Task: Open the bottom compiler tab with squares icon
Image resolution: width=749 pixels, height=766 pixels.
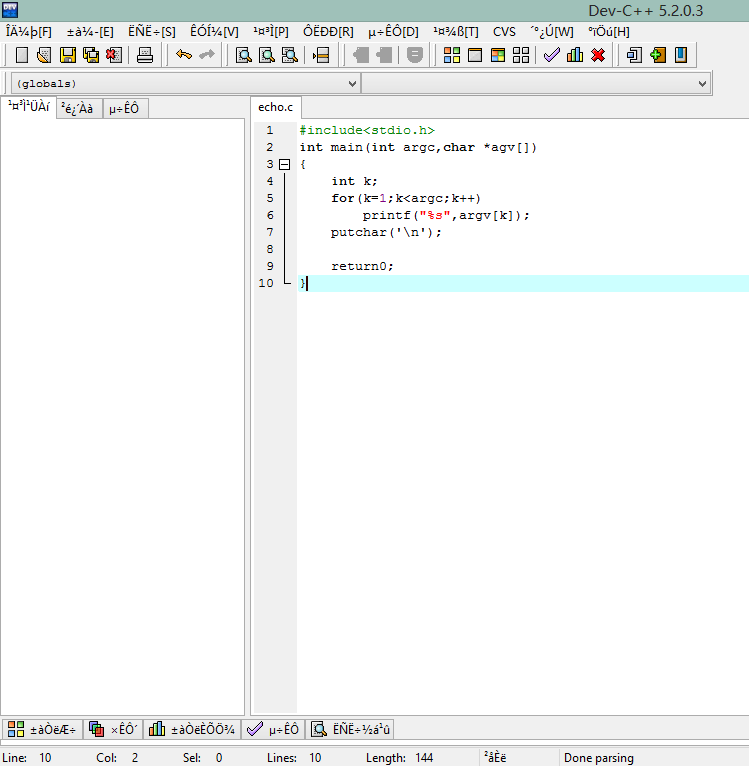Action: point(42,729)
